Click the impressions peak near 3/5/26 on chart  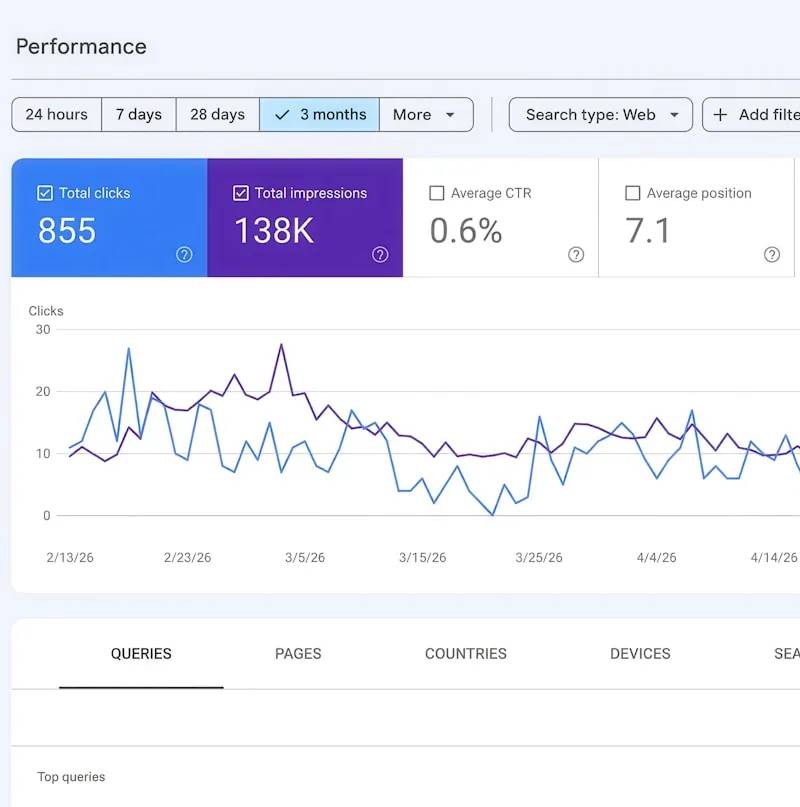[x=281, y=345]
